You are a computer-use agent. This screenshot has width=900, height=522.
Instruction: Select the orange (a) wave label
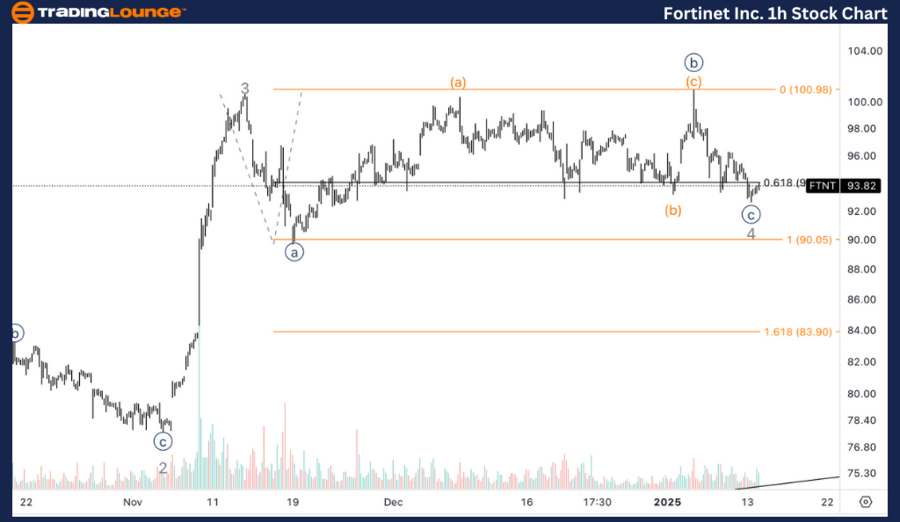point(458,81)
